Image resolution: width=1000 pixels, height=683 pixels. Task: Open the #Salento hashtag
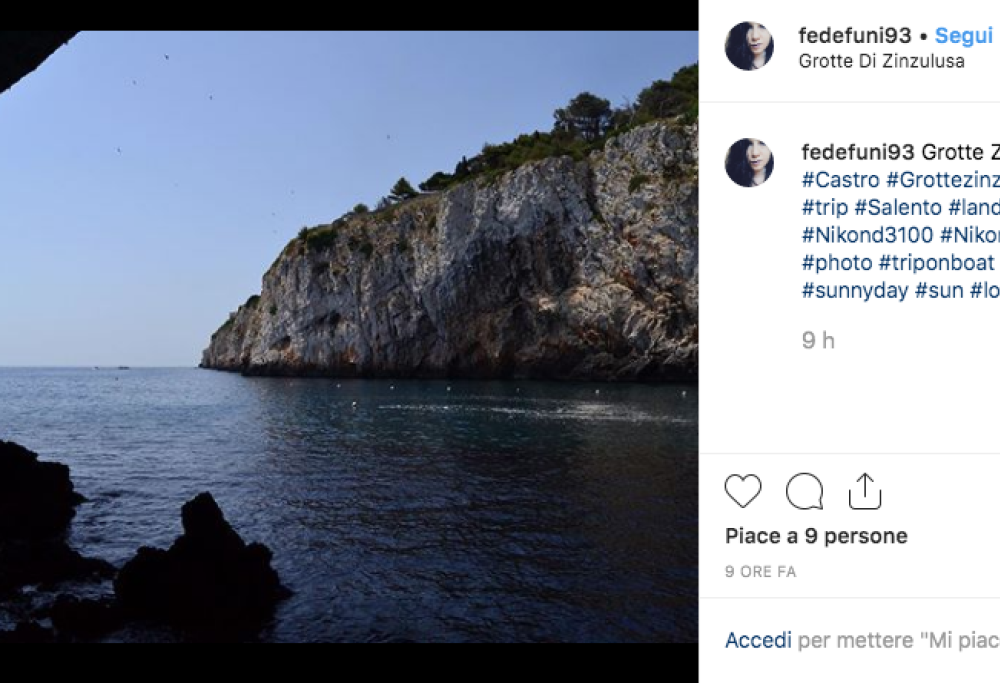point(895,208)
